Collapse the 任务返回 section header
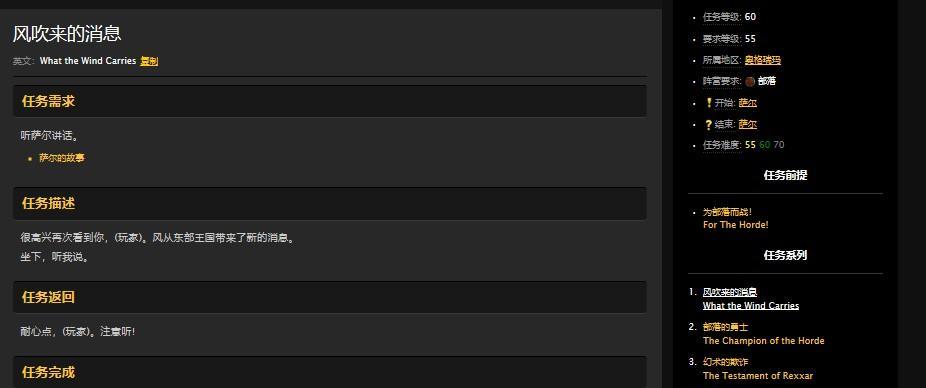 [330, 297]
